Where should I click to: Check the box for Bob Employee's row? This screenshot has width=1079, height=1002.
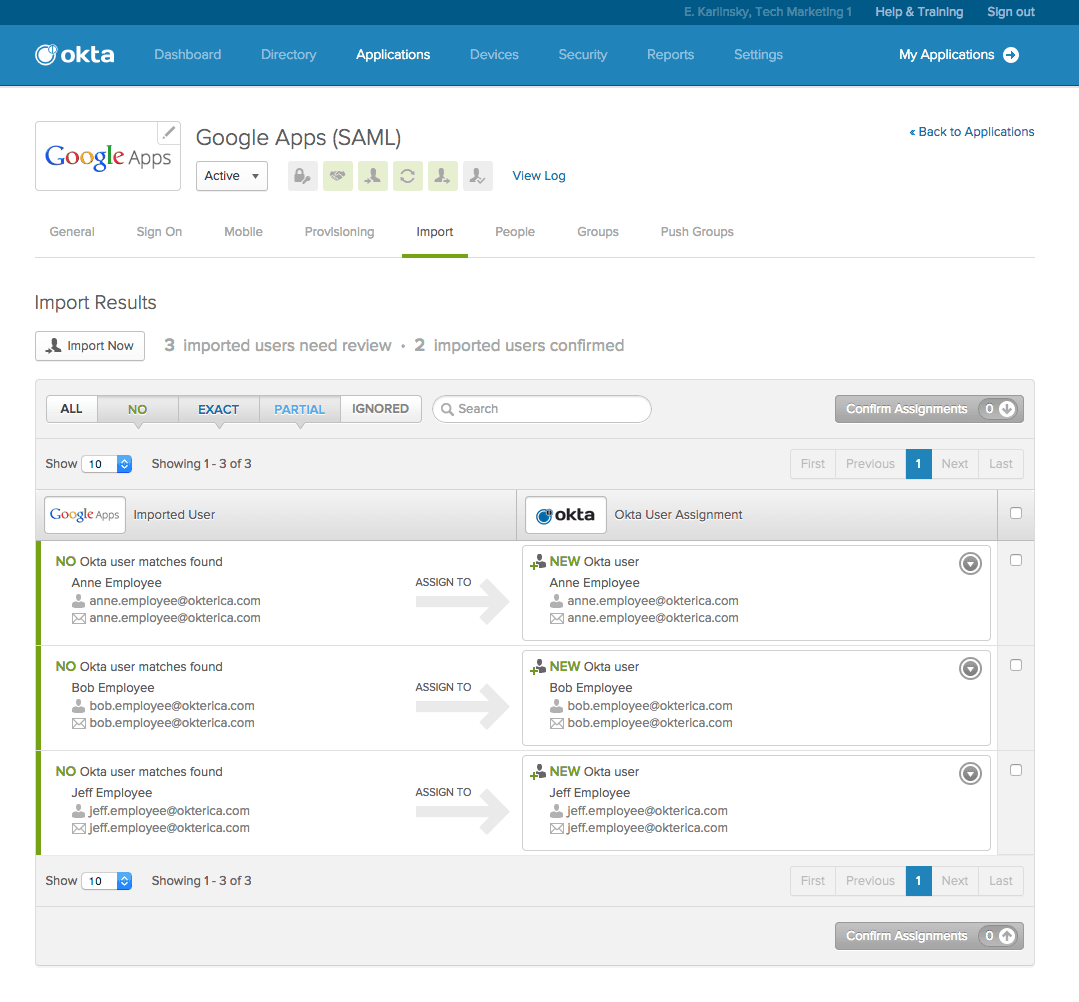[1016, 666]
